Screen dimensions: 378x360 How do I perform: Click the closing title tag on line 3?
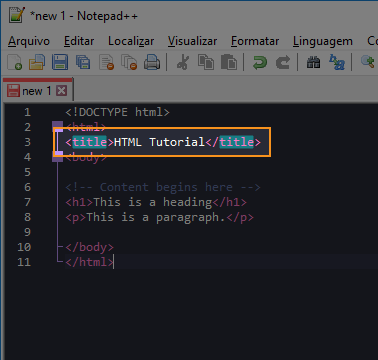(233, 142)
